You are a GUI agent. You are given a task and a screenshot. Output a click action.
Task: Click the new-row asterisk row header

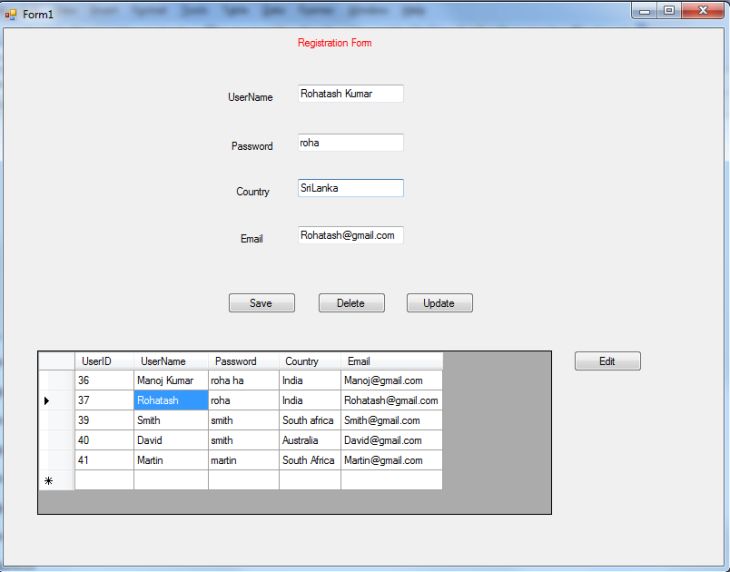[x=56, y=480]
